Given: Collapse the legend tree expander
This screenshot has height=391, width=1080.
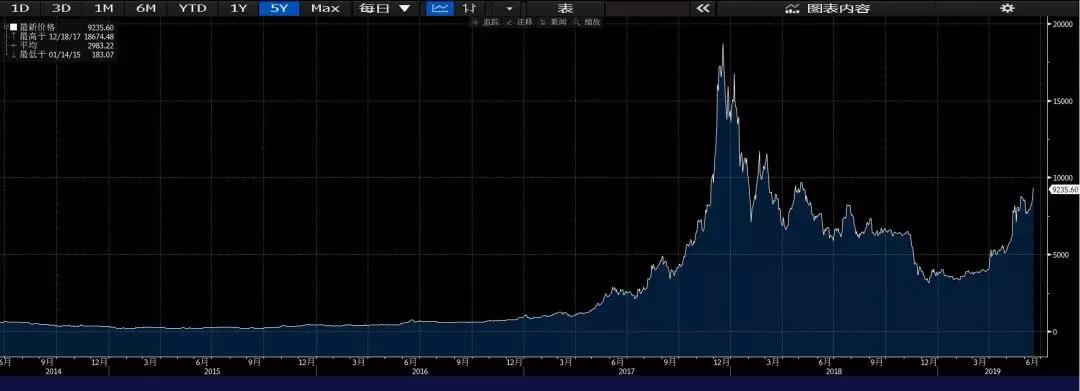Looking at the screenshot, I should pos(5,27).
